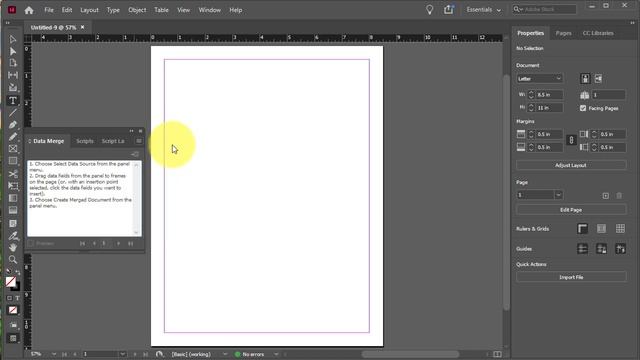Viewport: 640px width, 360px height.
Task: Toggle Show Document Grid button
Action: click(620, 229)
